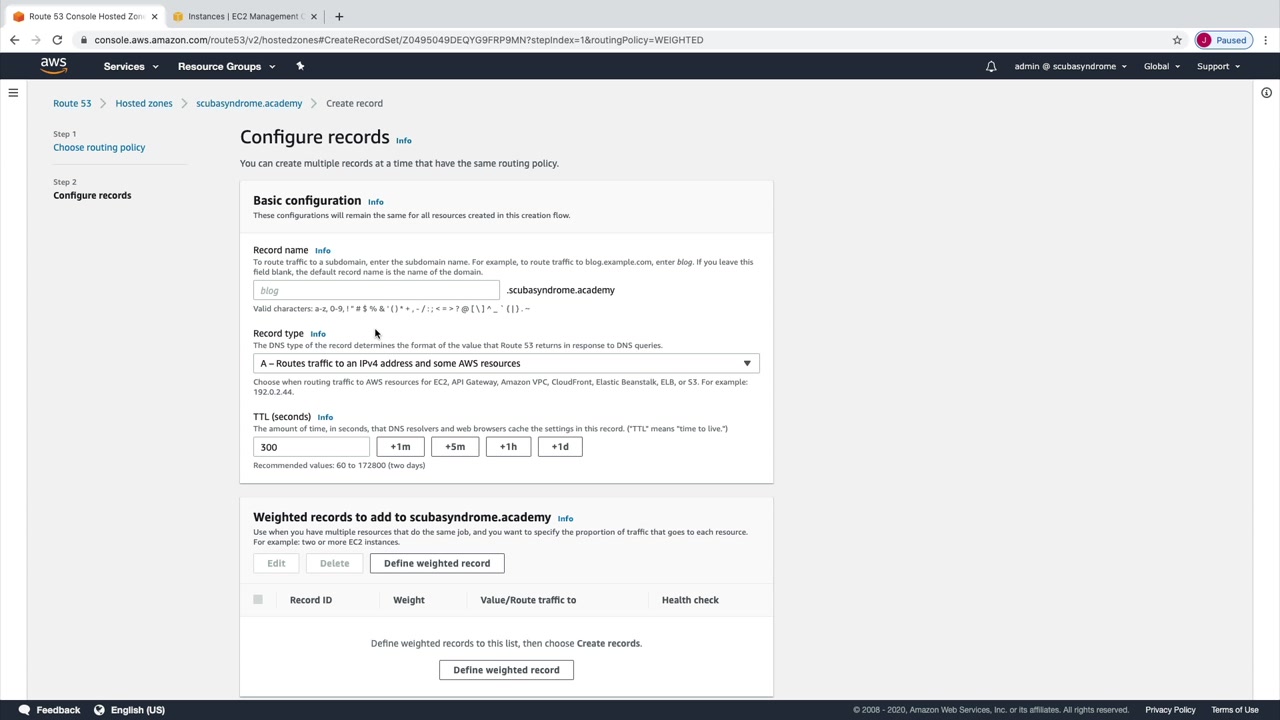Click Define weighted record below the empty list
1280x720 pixels.
[506, 670]
